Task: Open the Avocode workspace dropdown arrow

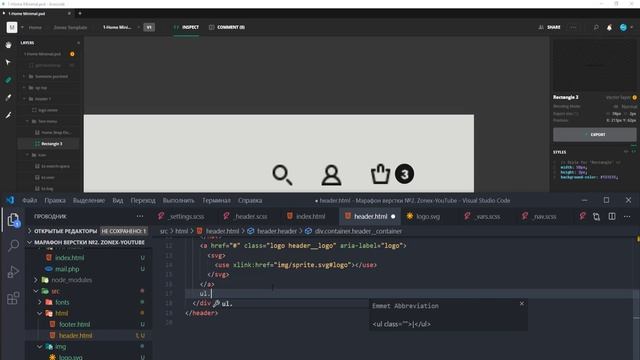Action: pos(22,27)
